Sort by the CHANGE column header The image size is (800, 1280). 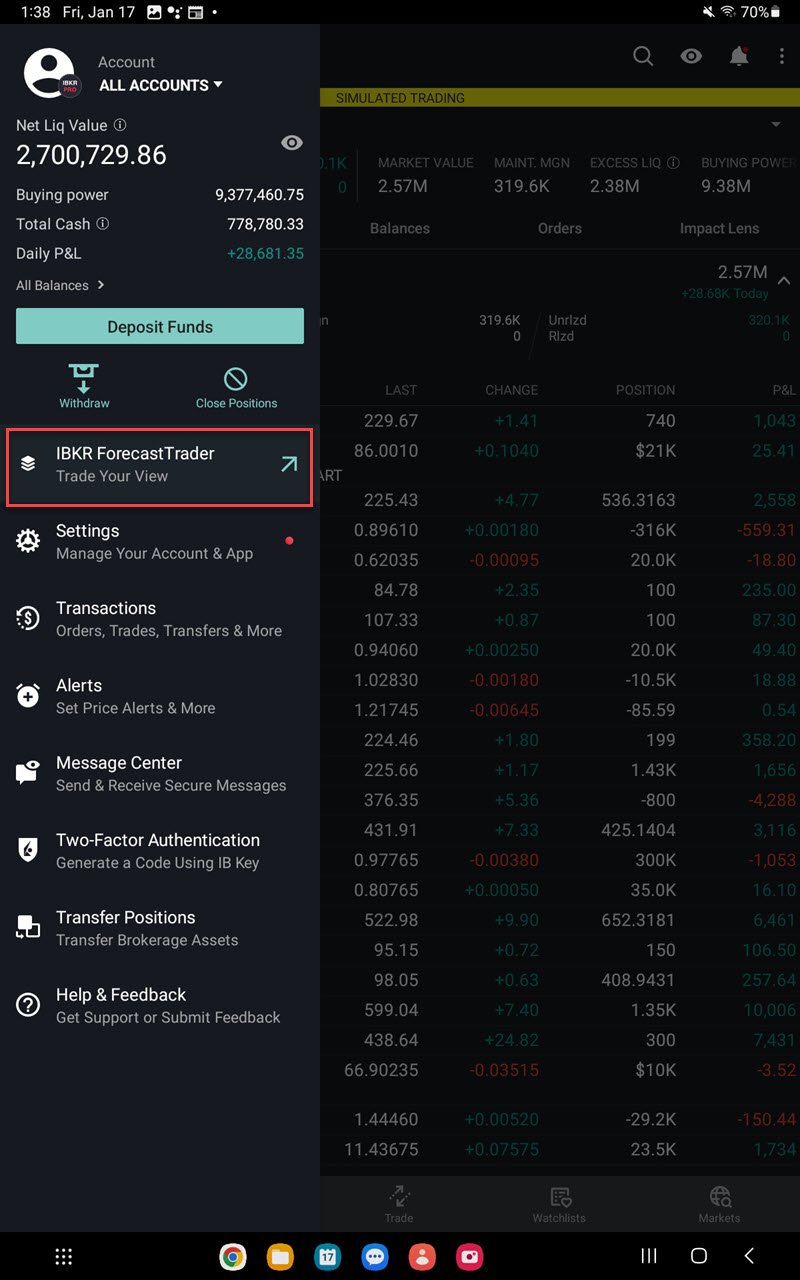(512, 390)
